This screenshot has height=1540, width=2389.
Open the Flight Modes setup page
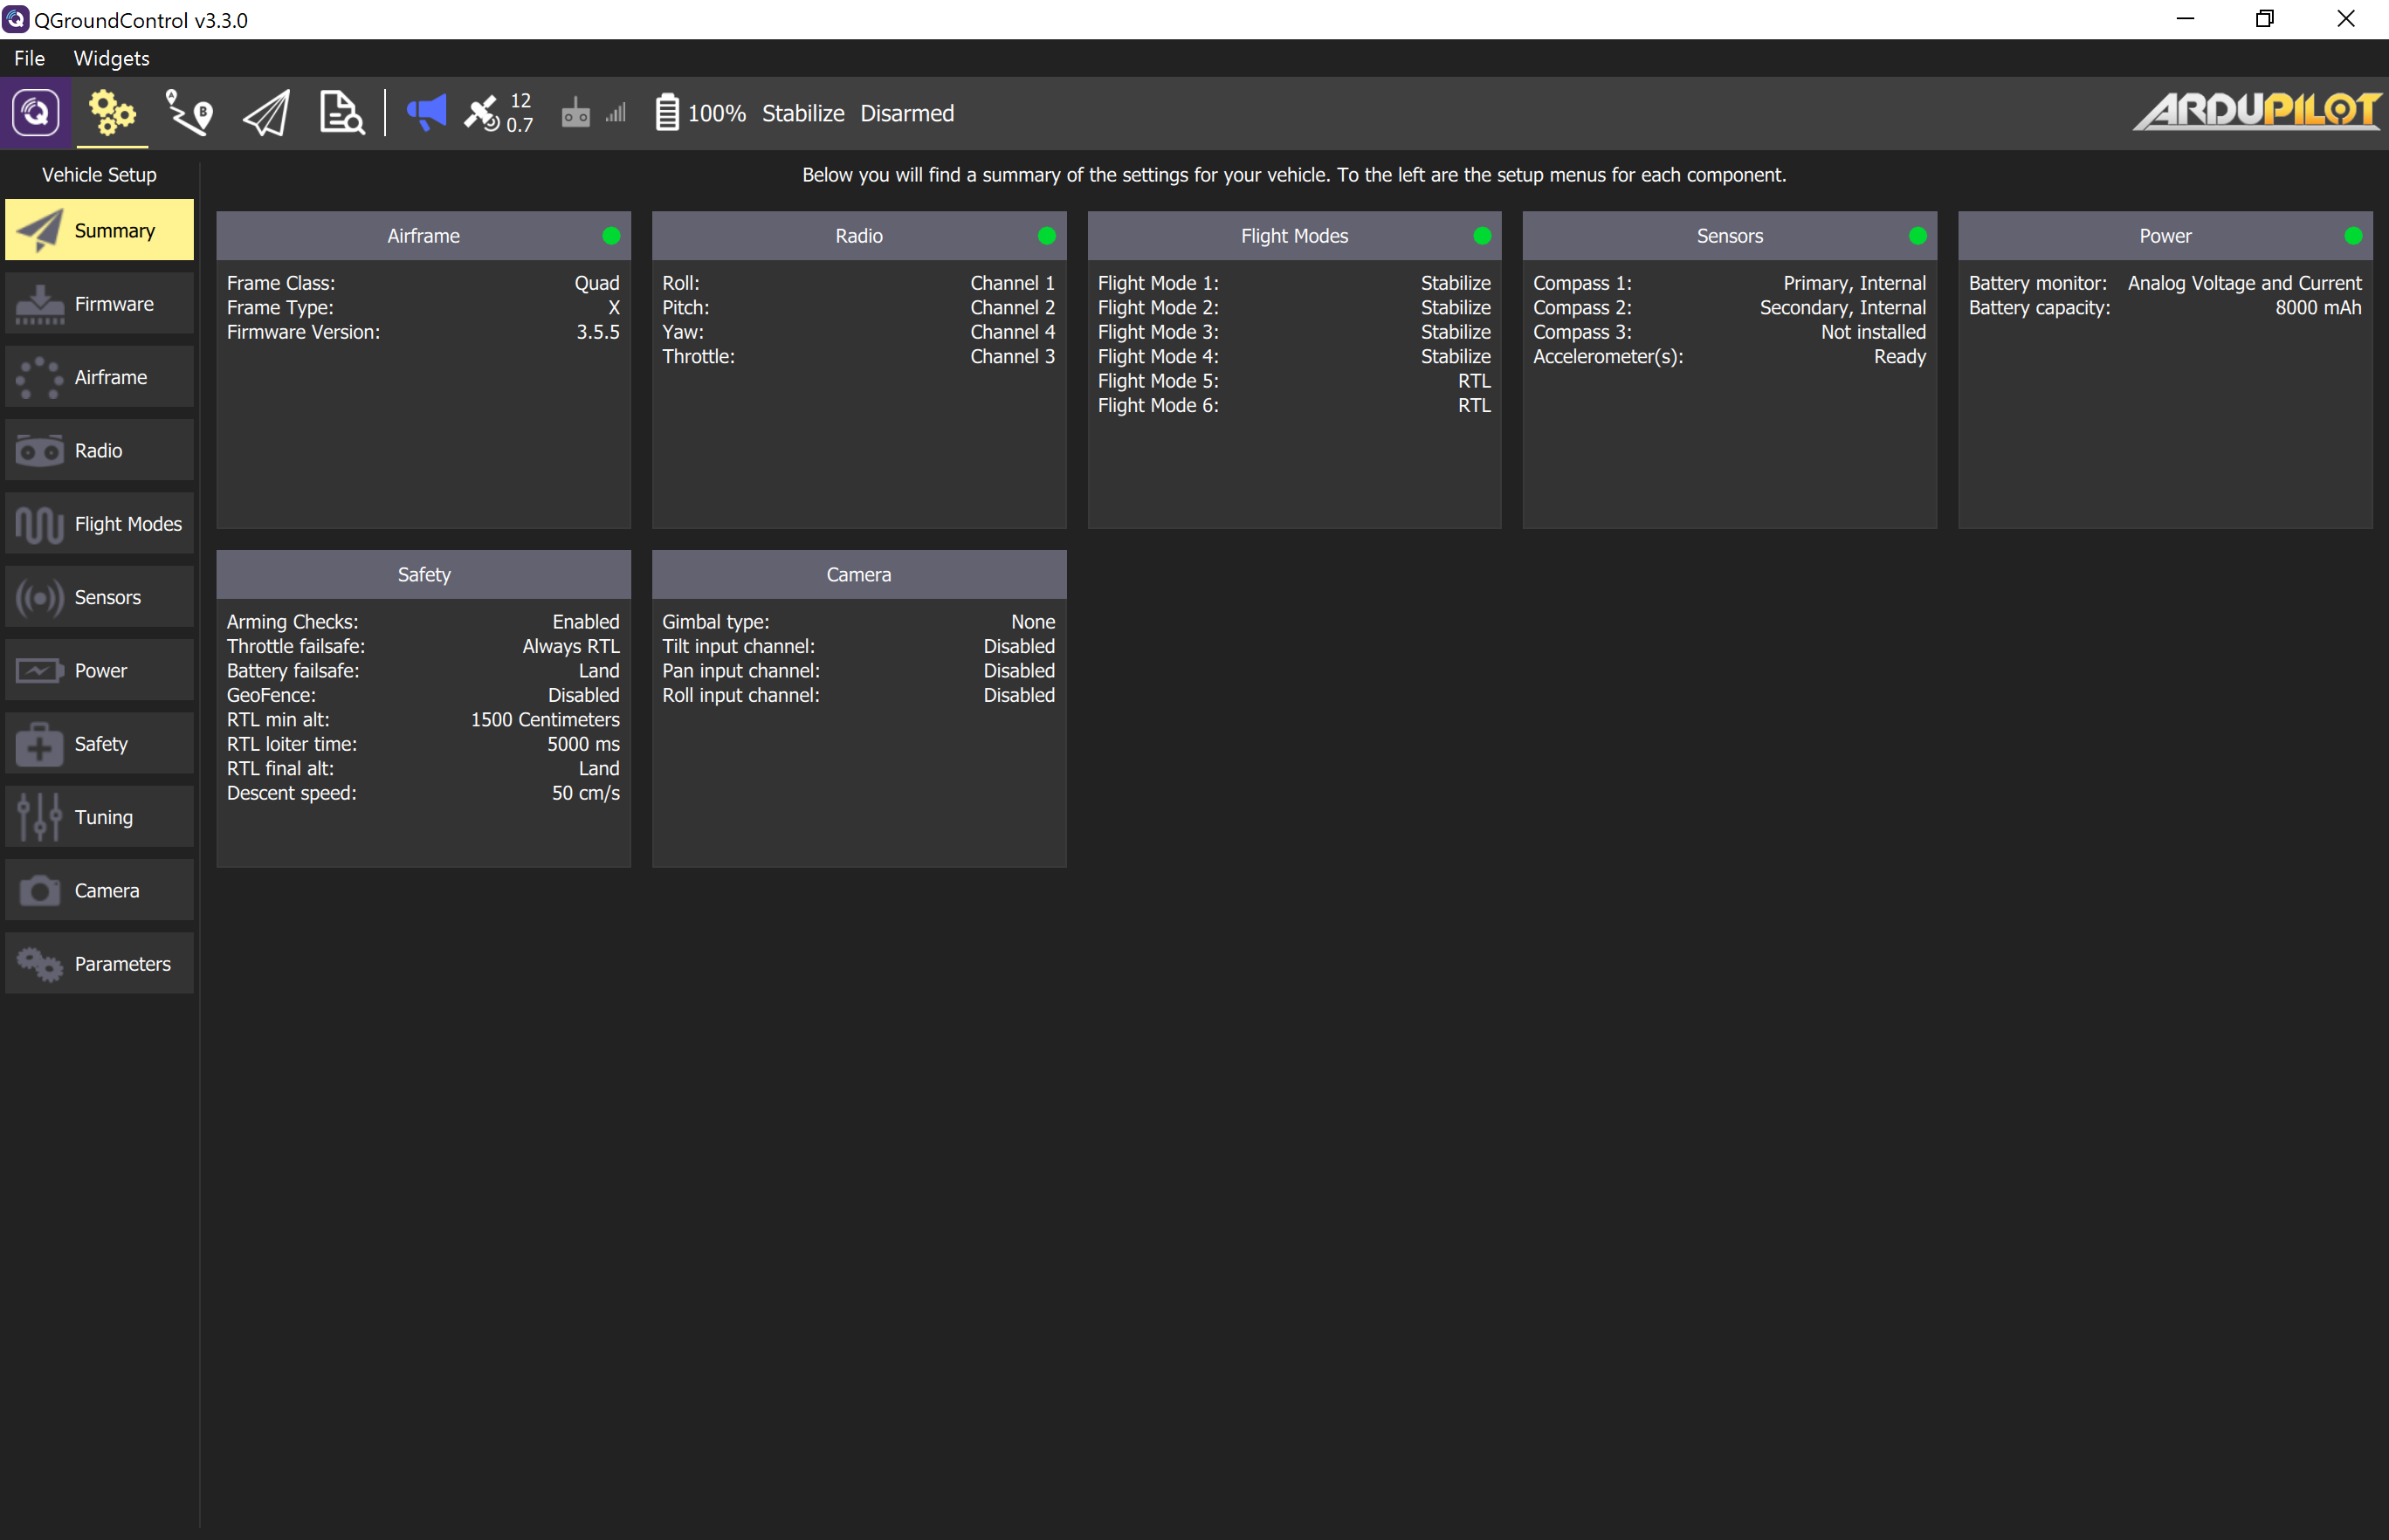click(x=99, y=523)
